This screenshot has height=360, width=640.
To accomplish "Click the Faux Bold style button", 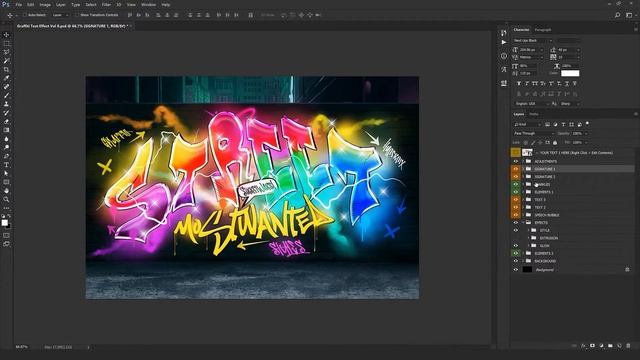I will pos(519,83).
